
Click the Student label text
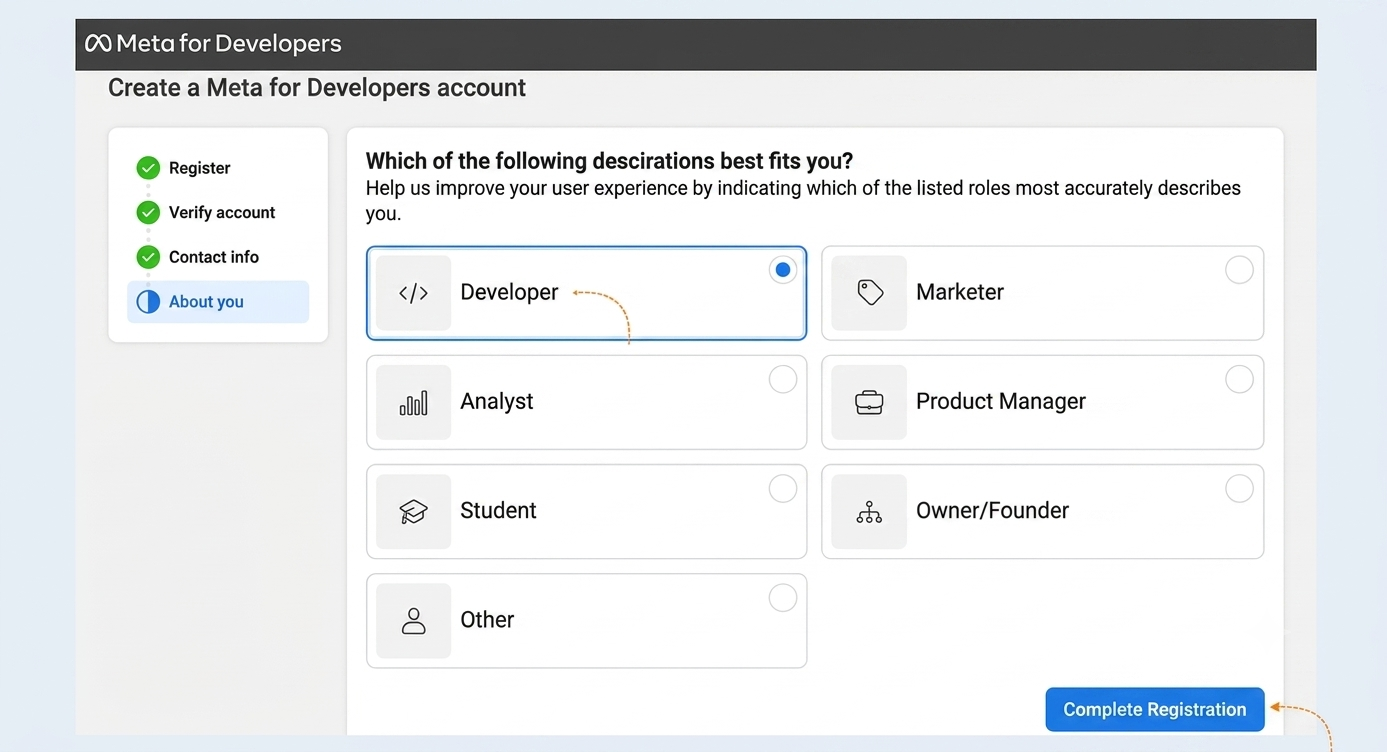coord(498,510)
